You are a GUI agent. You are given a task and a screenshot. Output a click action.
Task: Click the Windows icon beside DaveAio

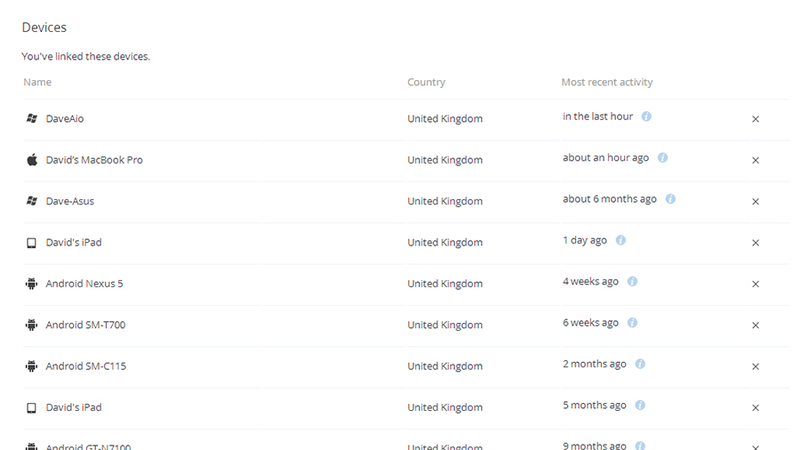(32, 118)
